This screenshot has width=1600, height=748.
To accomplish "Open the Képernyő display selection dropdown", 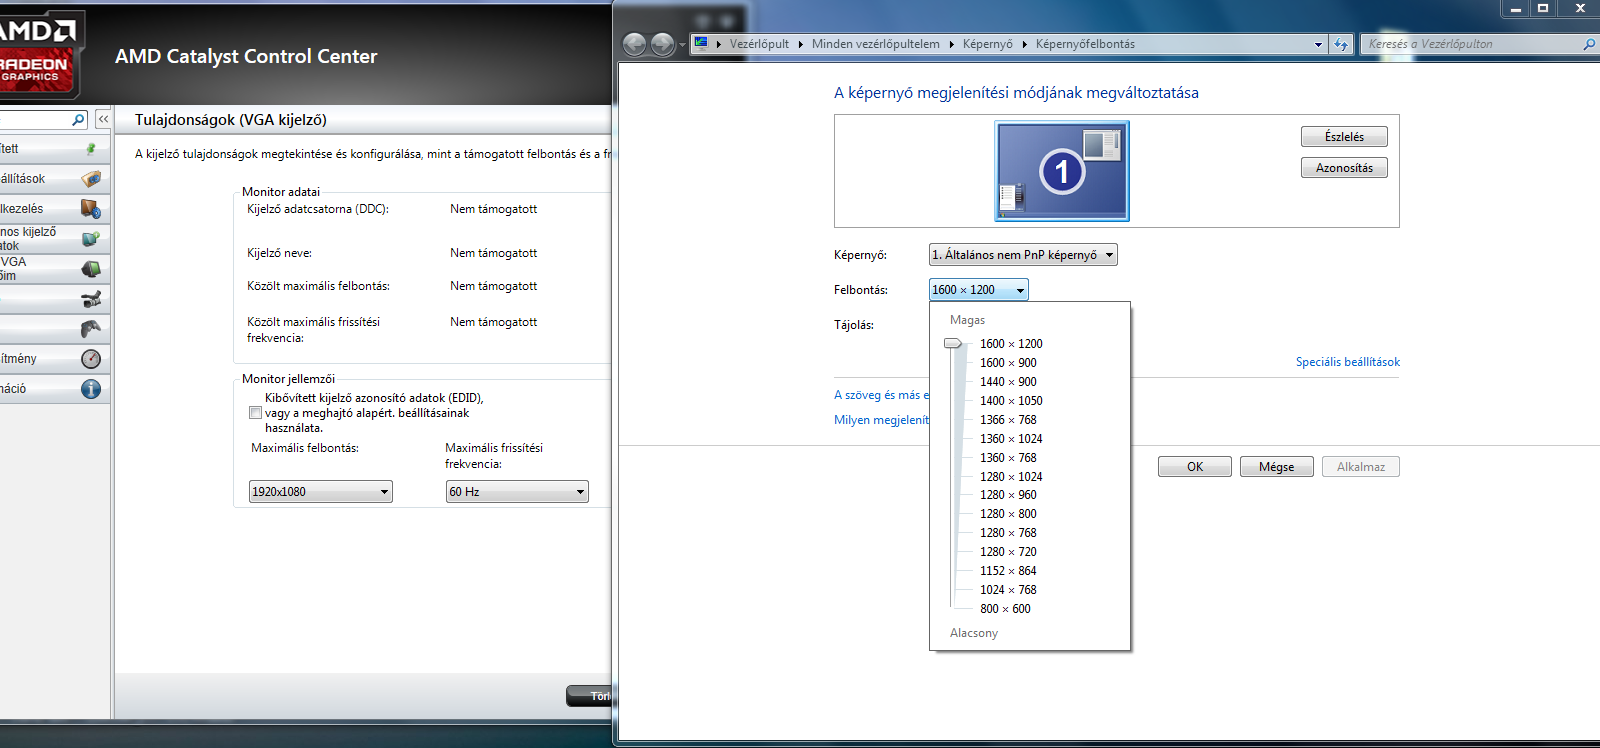I will [x=1023, y=255].
